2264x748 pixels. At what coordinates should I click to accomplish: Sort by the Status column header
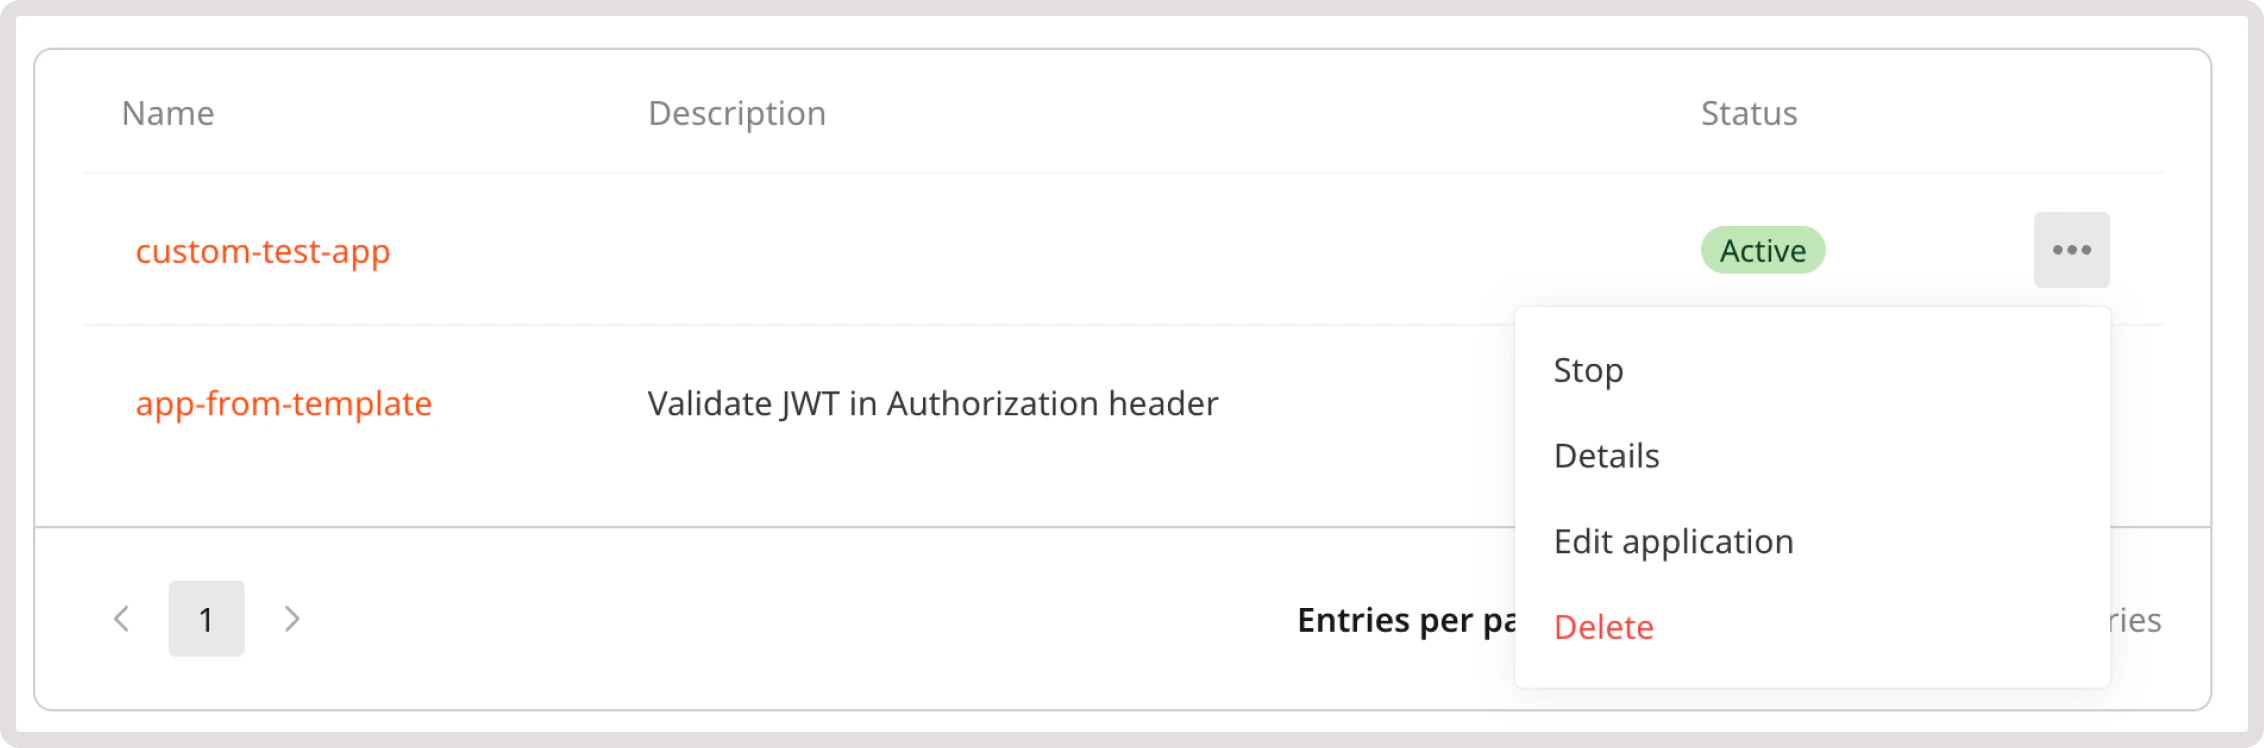(1748, 113)
